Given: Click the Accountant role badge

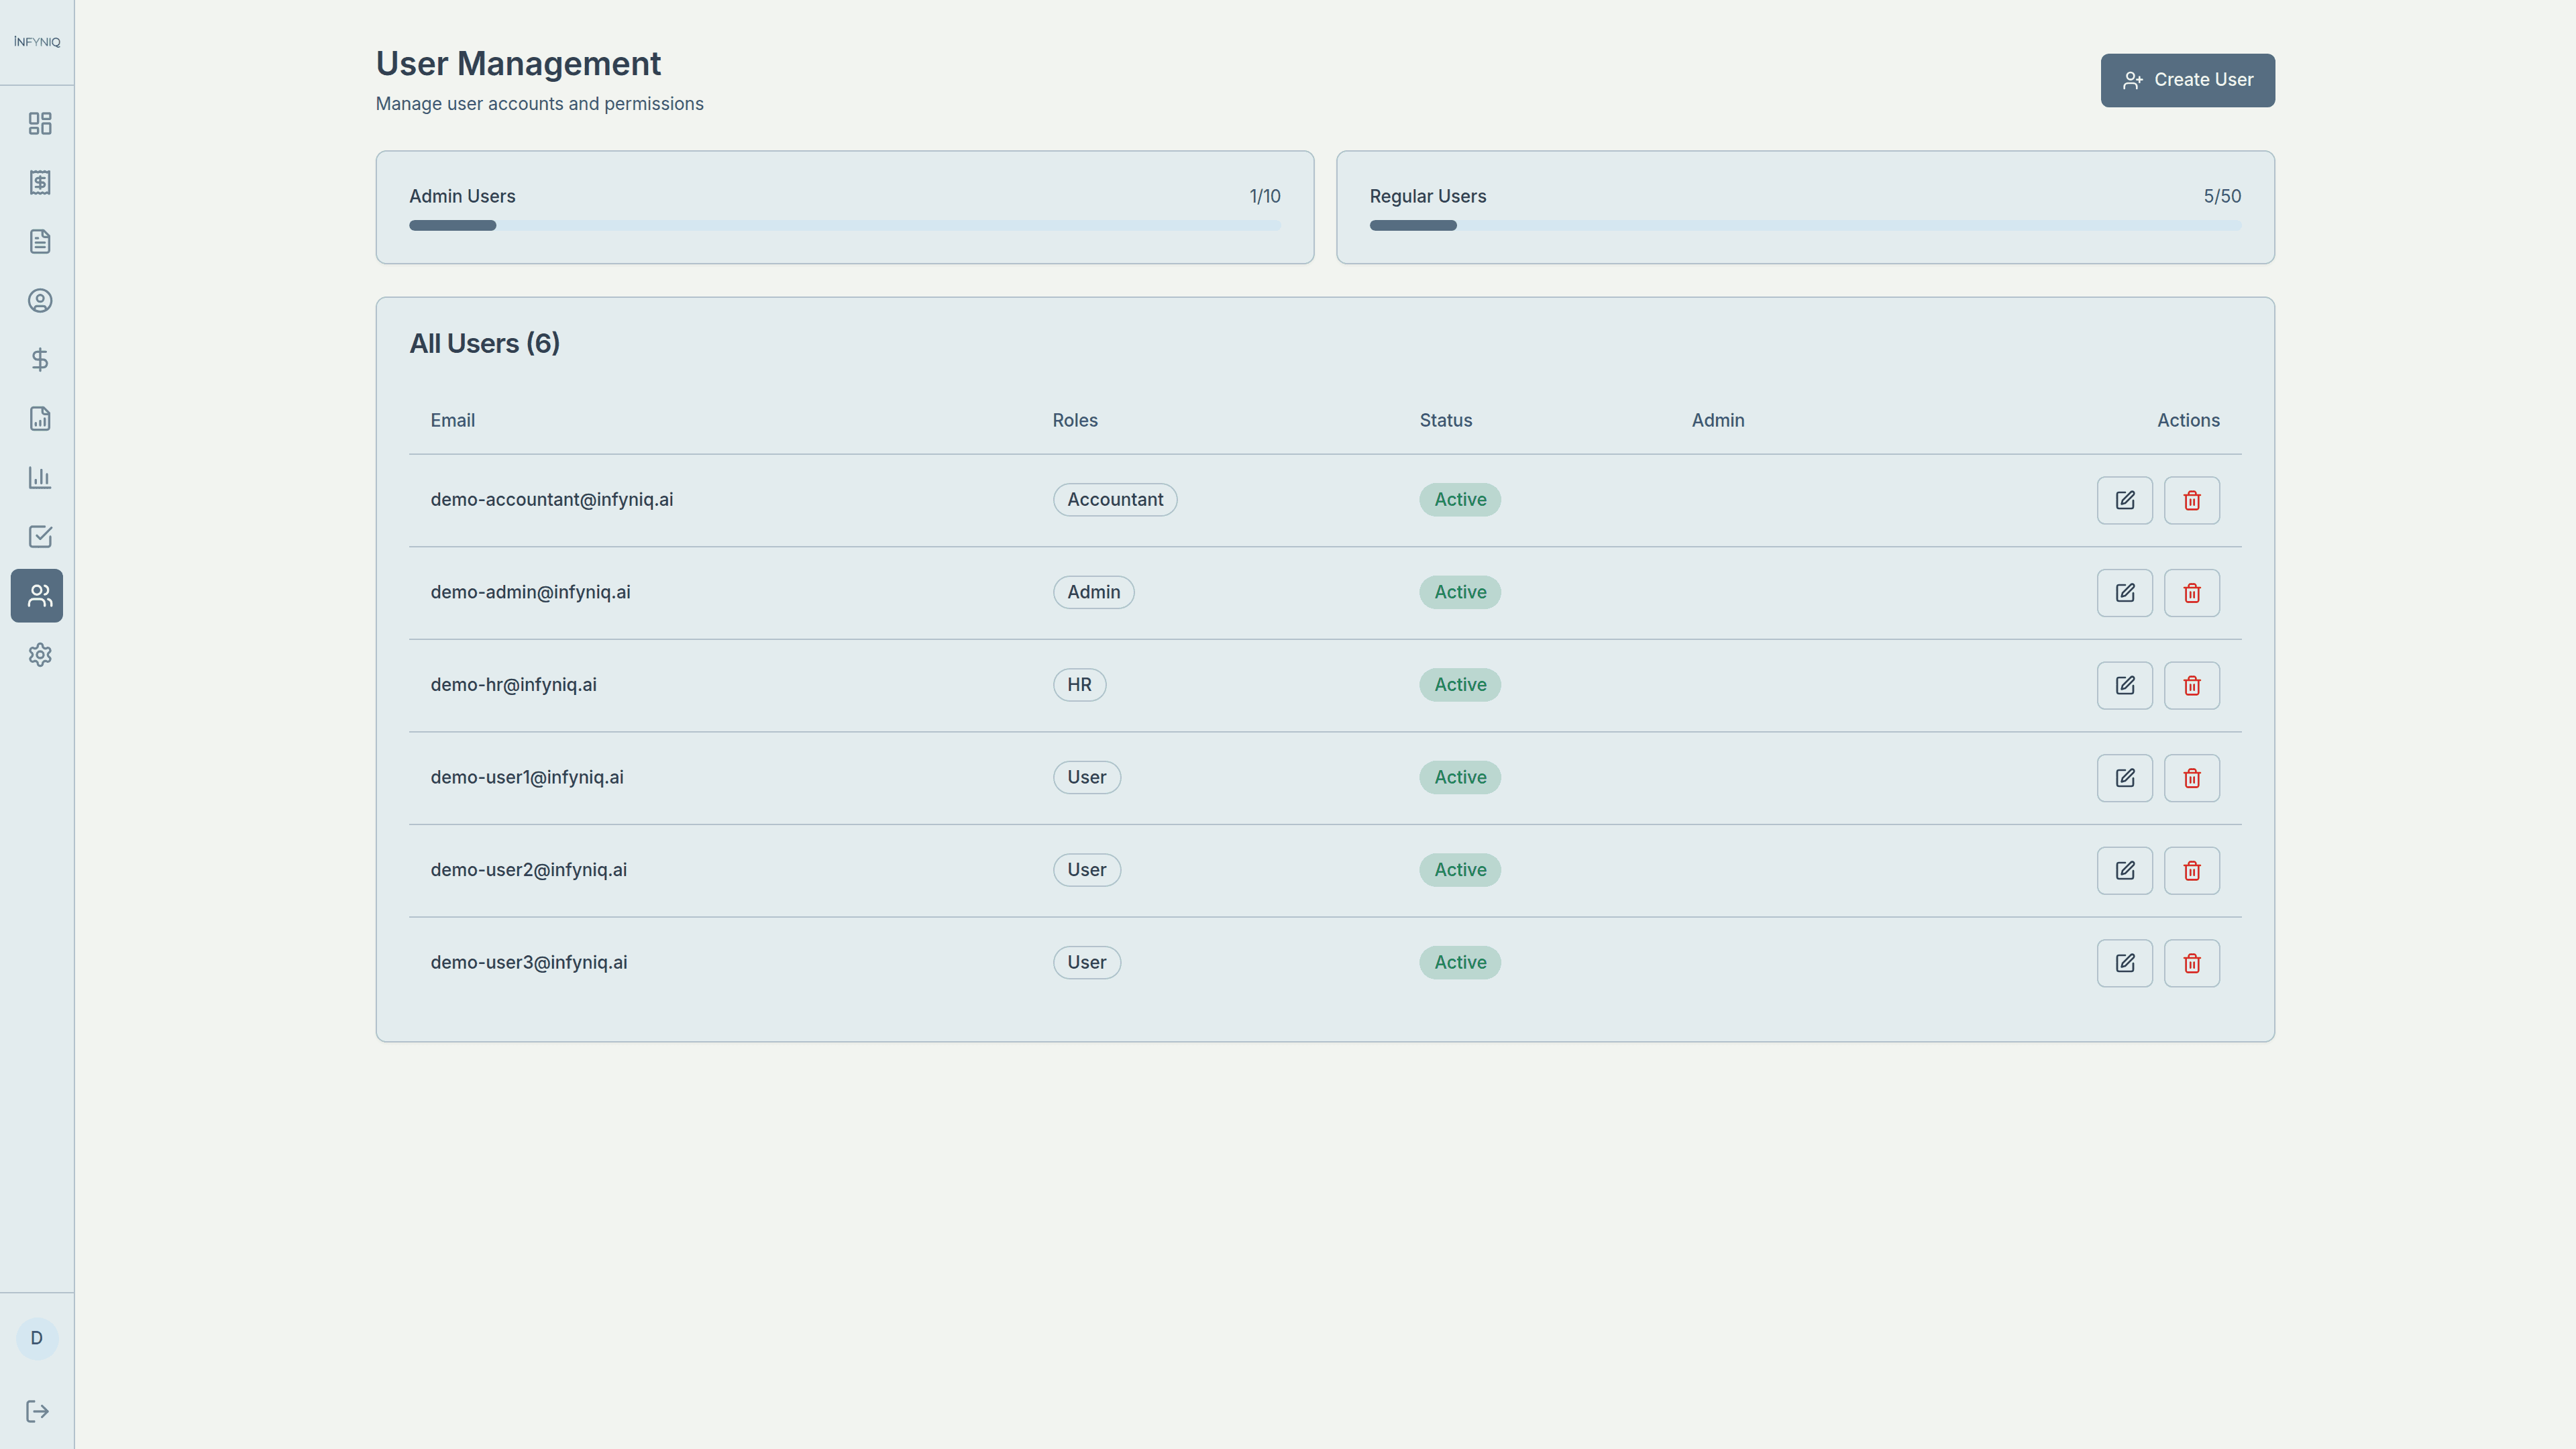Looking at the screenshot, I should tap(1114, 499).
